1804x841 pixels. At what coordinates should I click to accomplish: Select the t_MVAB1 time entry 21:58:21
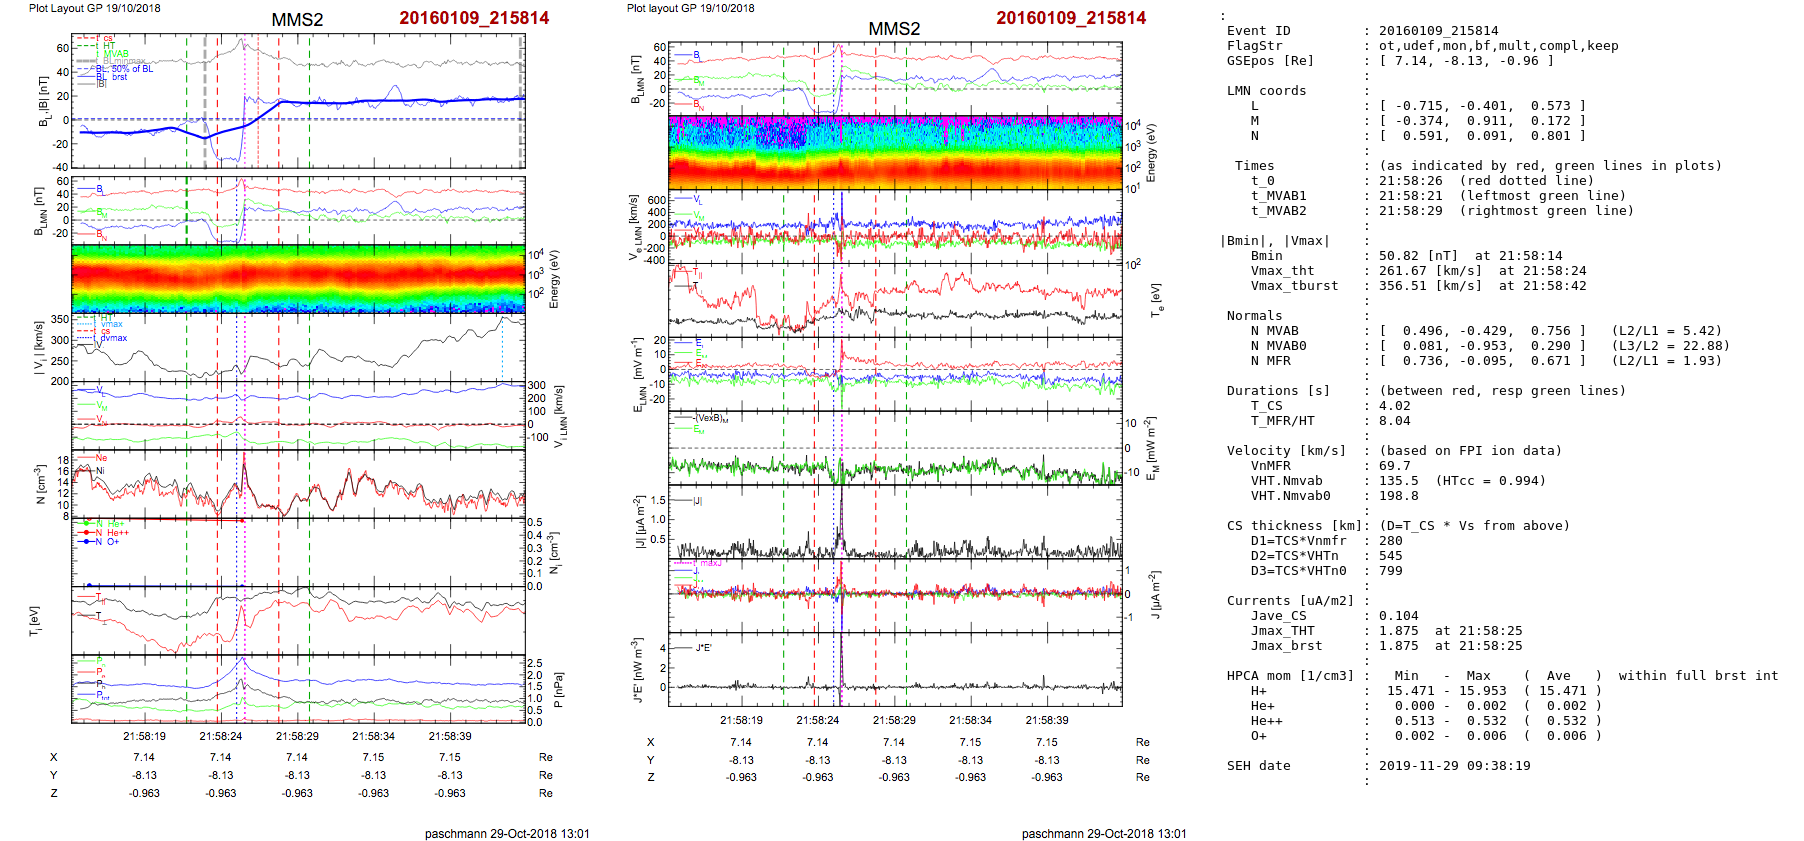tap(1408, 196)
